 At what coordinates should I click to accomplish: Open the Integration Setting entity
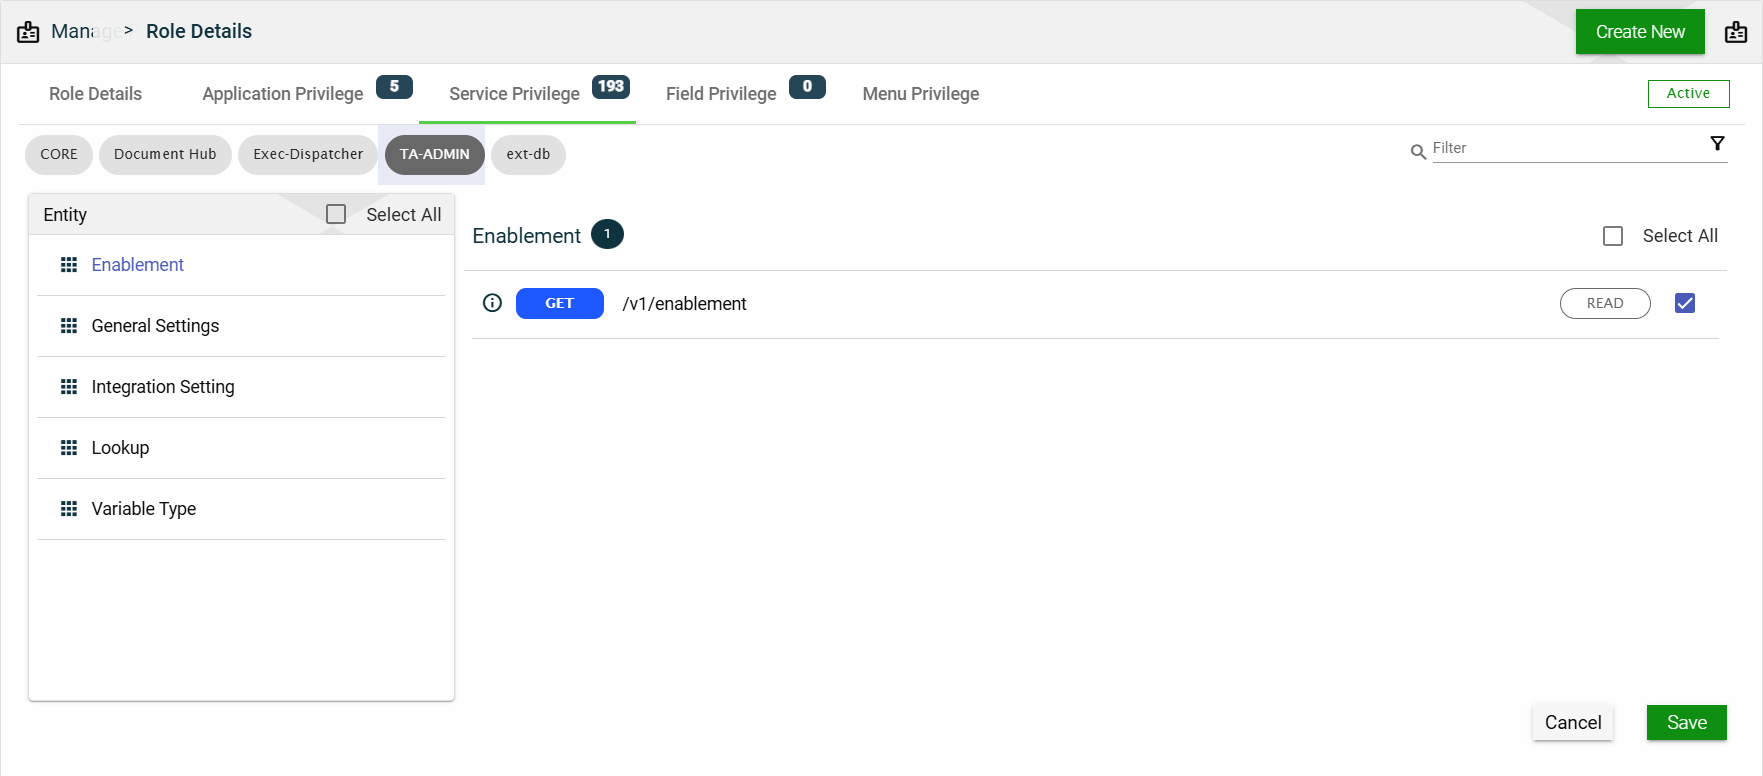pos(163,387)
